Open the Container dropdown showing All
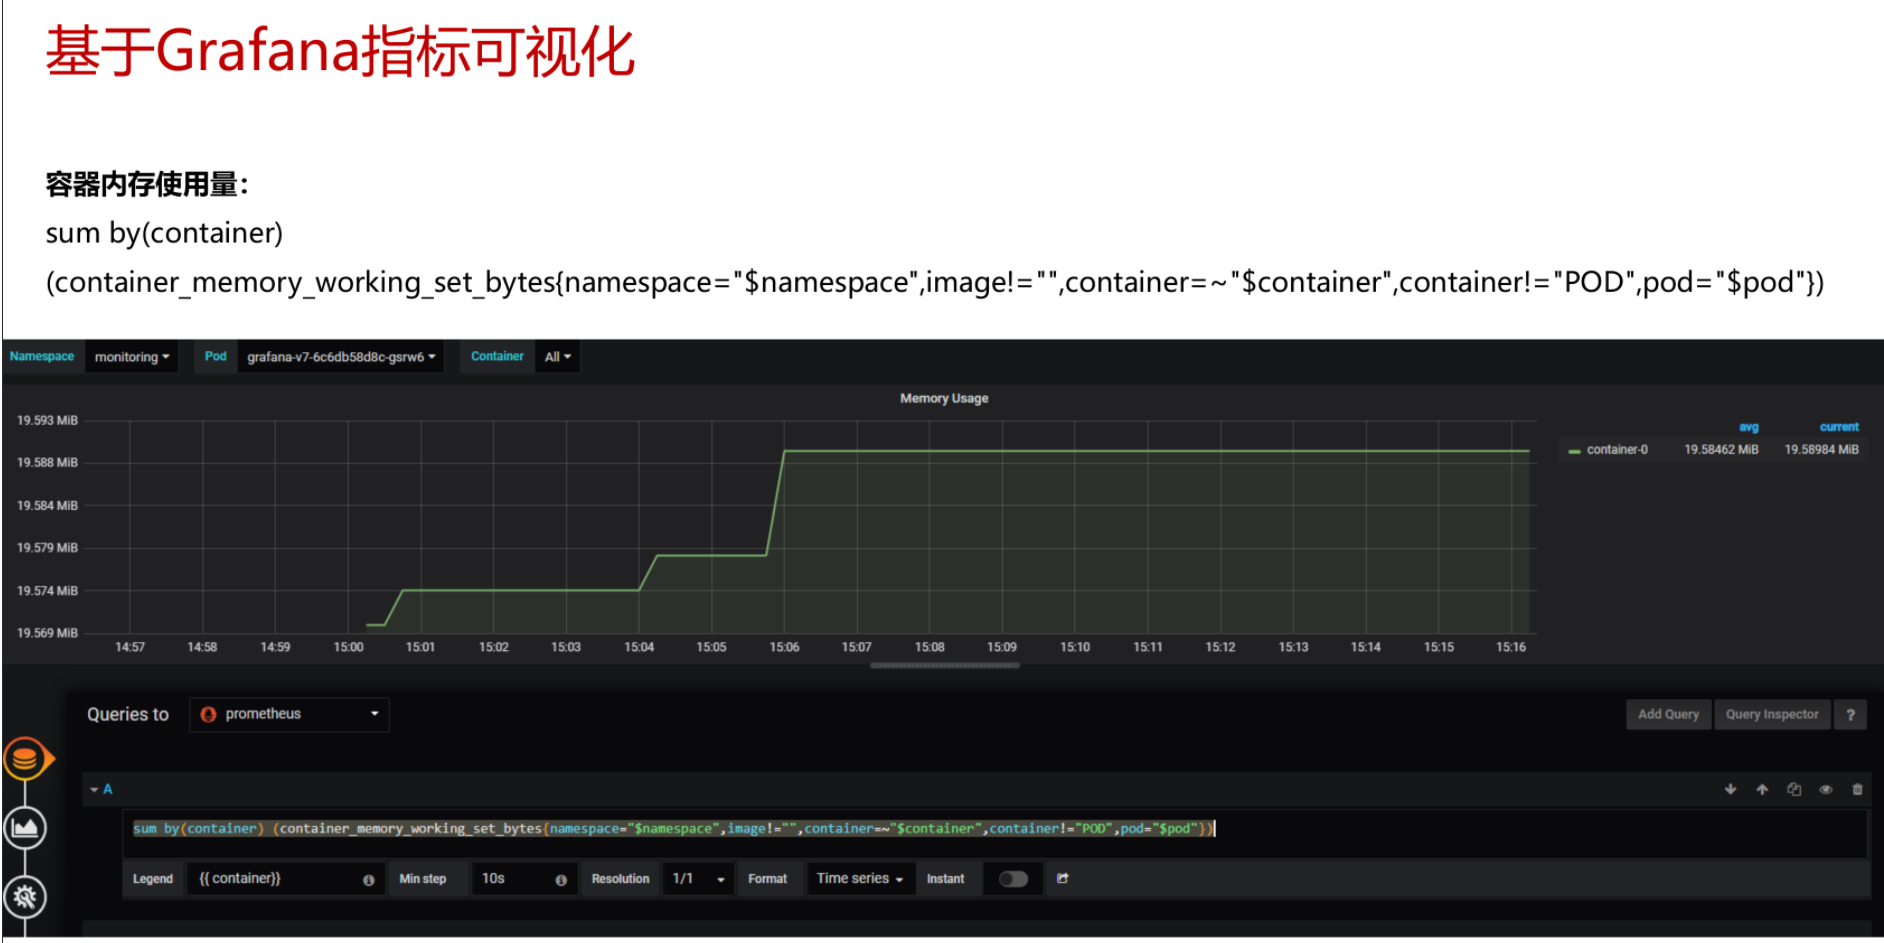The image size is (1884, 943). click(x=558, y=357)
